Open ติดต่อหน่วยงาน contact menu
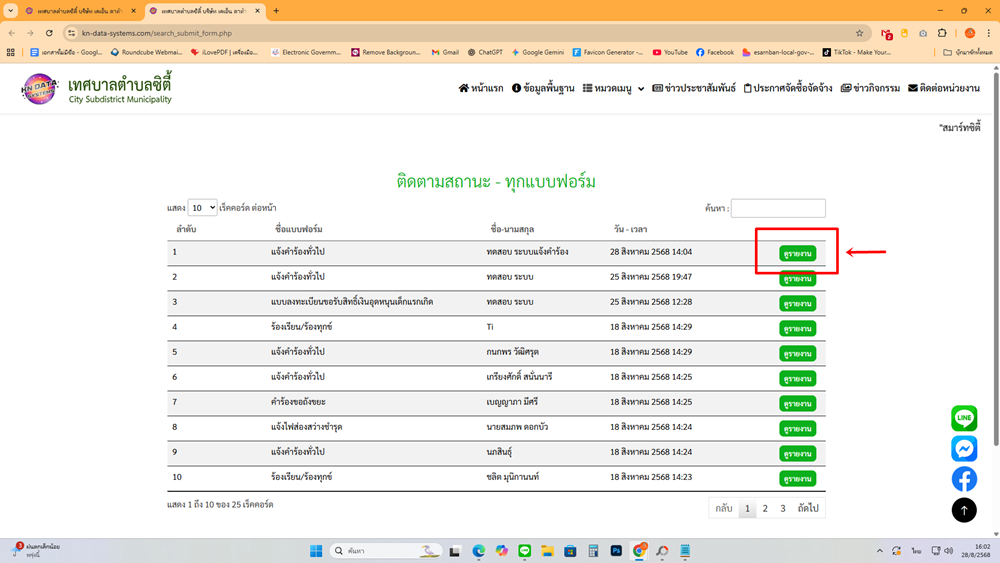Screen dimensions: 1000x563 pyautogui.click(x=943, y=88)
